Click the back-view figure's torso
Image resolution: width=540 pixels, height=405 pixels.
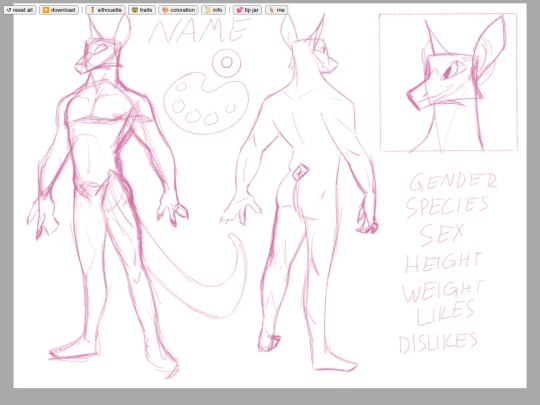pos(312,114)
